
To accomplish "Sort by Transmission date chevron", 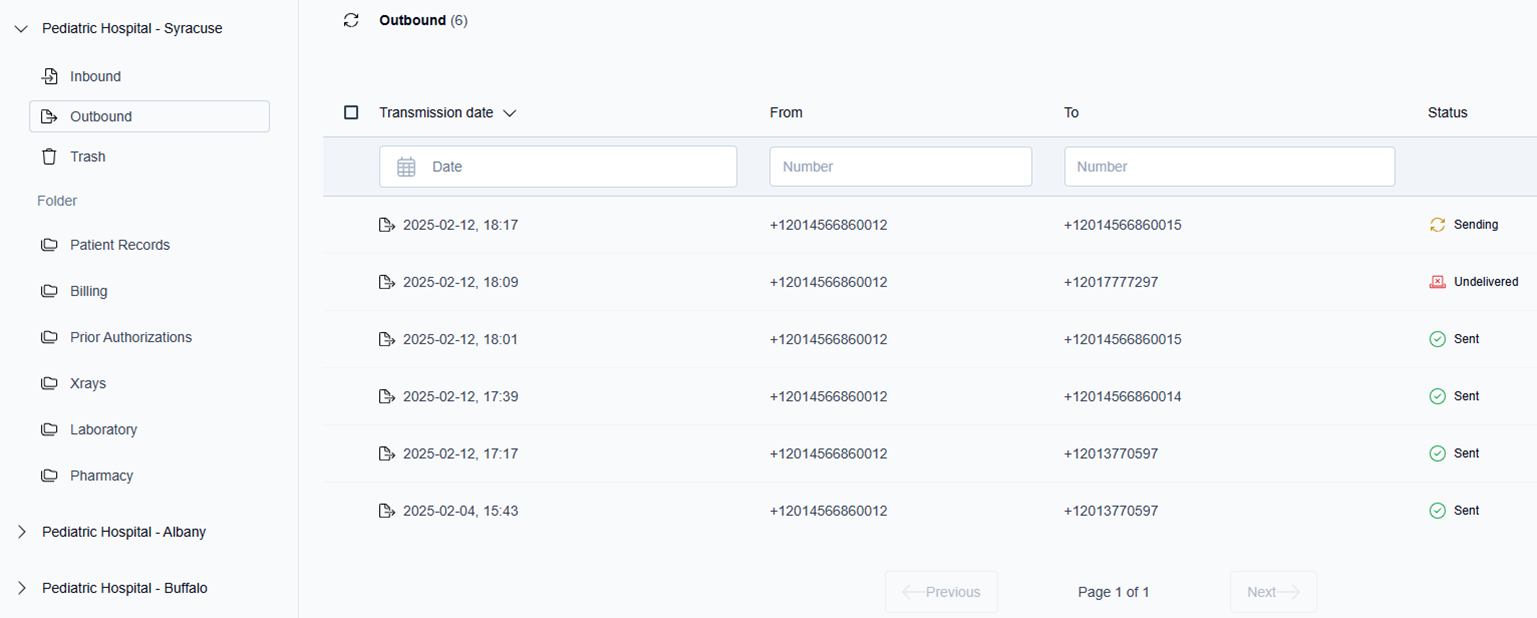I will tap(510, 113).
